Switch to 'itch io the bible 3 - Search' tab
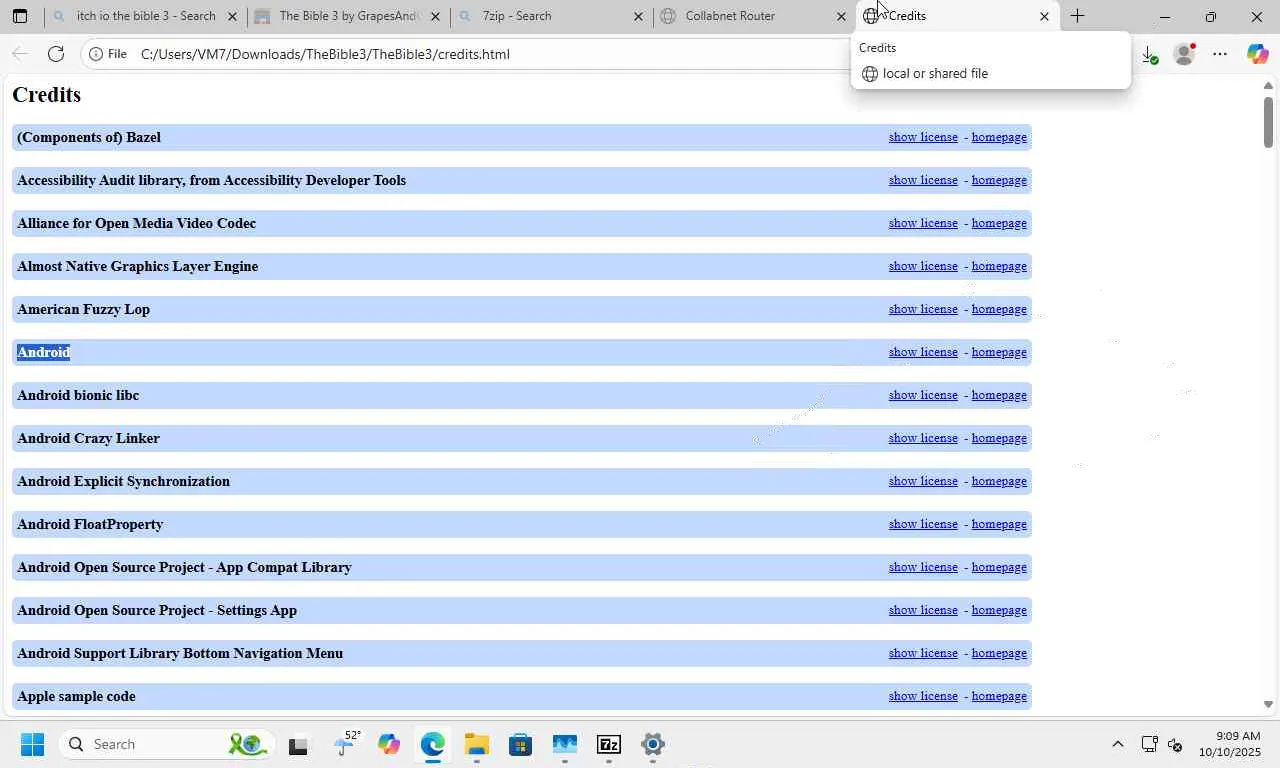This screenshot has width=1280, height=768. [x=145, y=16]
